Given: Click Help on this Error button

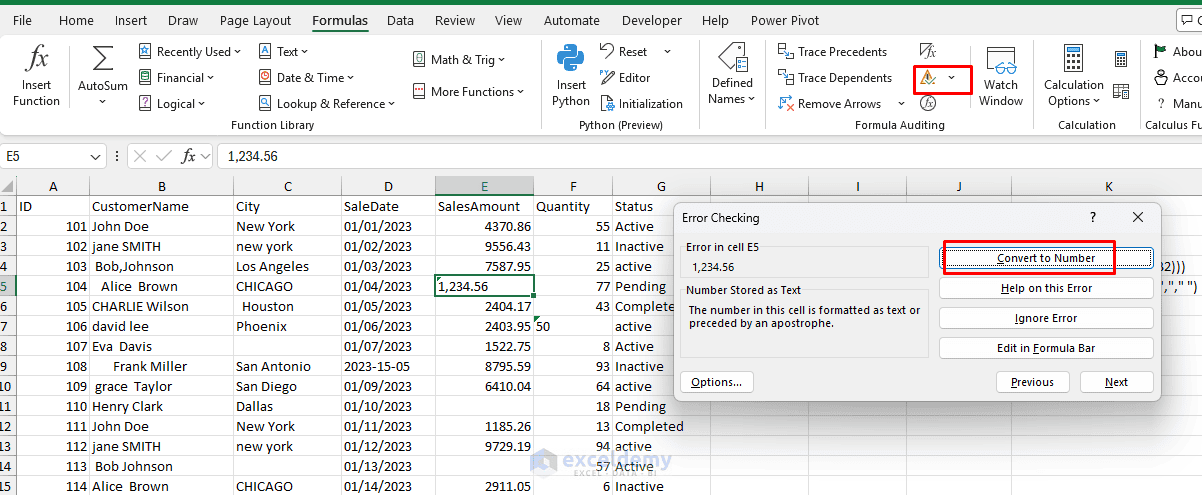Looking at the screenshot, I should tap(1046, 288).
